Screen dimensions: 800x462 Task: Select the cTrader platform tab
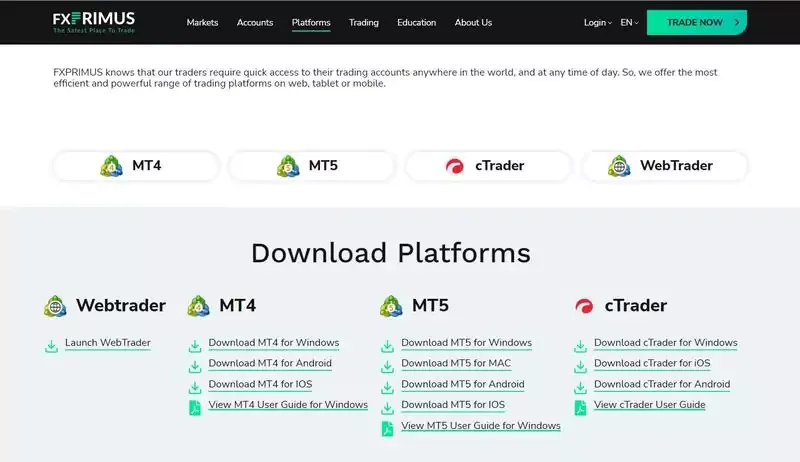(488, 166)
